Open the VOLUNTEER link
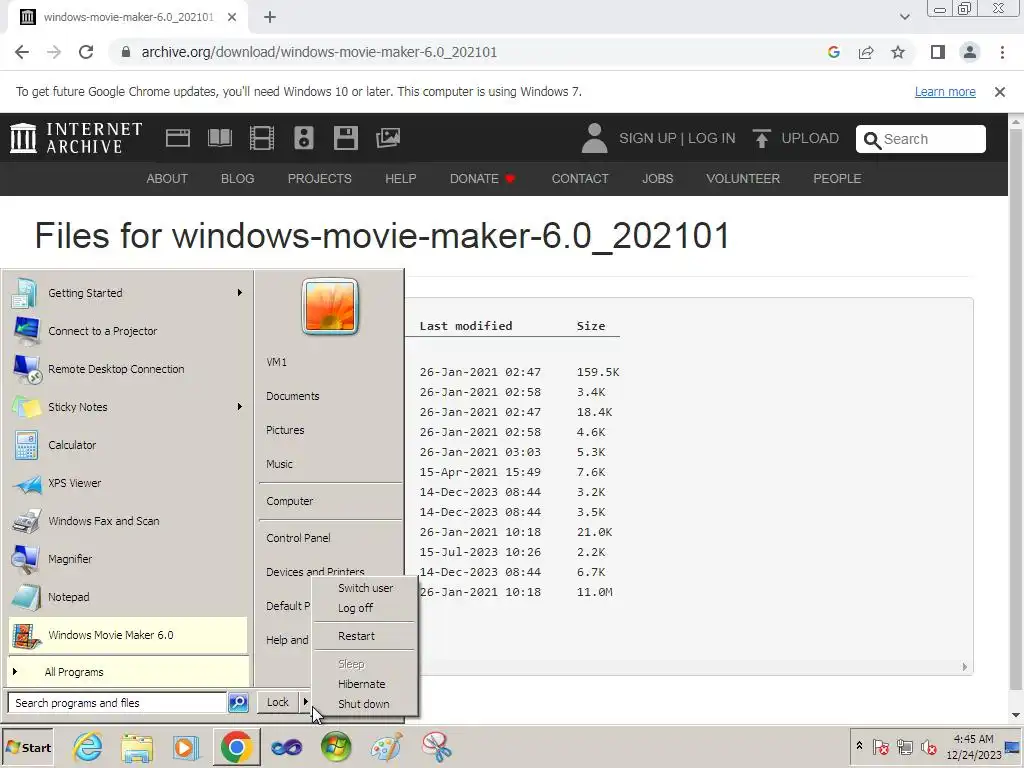Viewport: 1024px width, 768px height. 743,178
